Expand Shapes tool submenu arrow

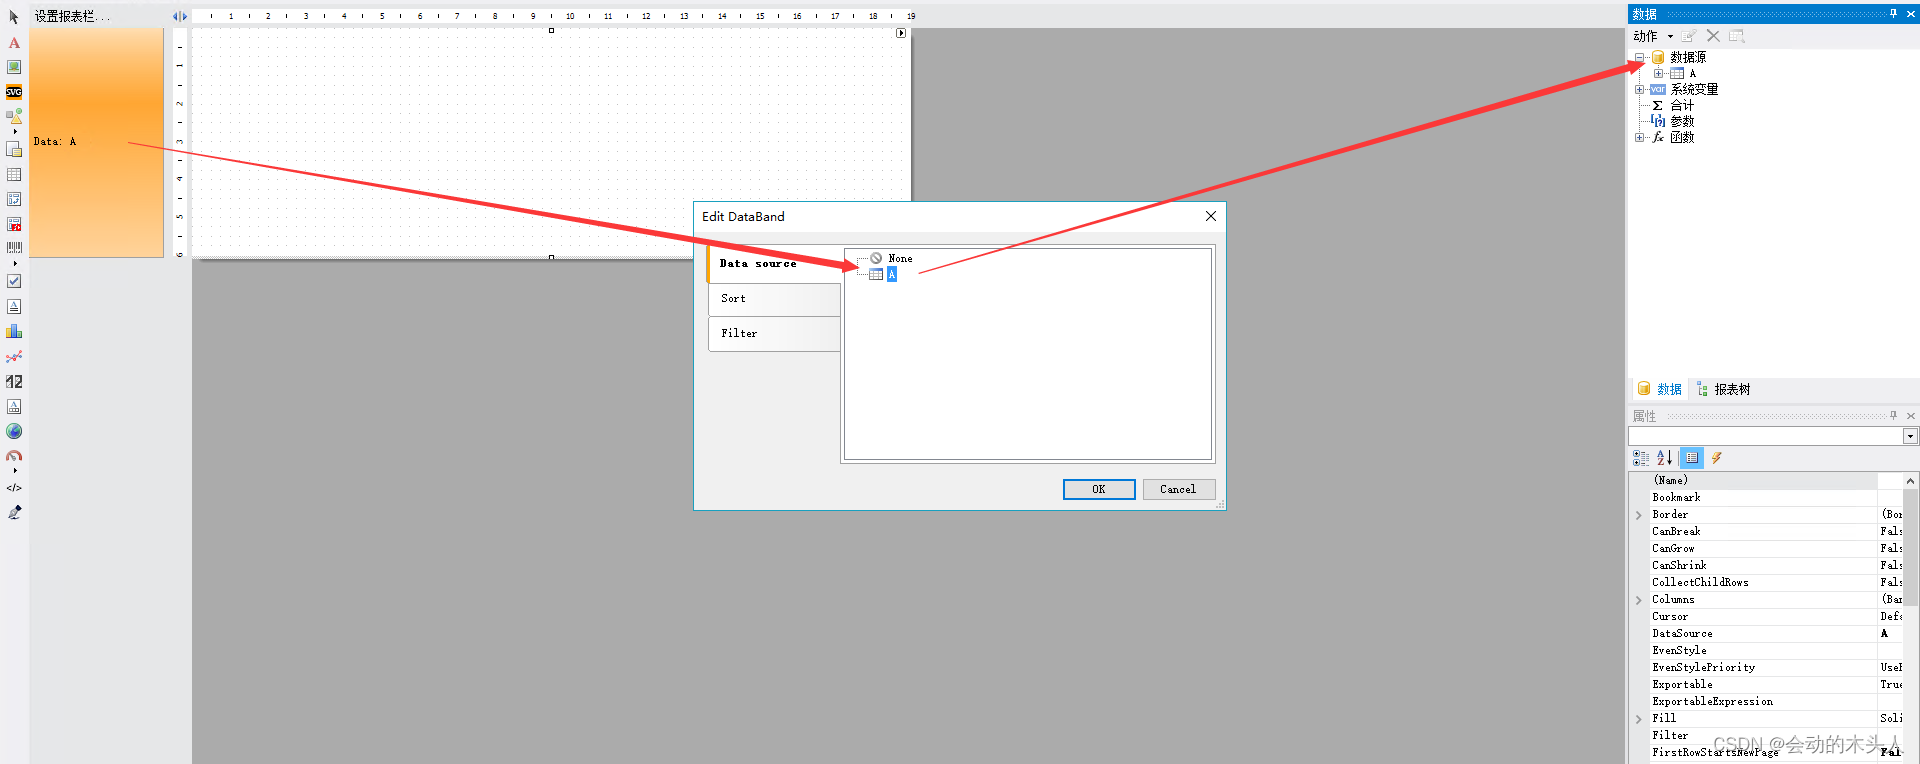(15, 131)
